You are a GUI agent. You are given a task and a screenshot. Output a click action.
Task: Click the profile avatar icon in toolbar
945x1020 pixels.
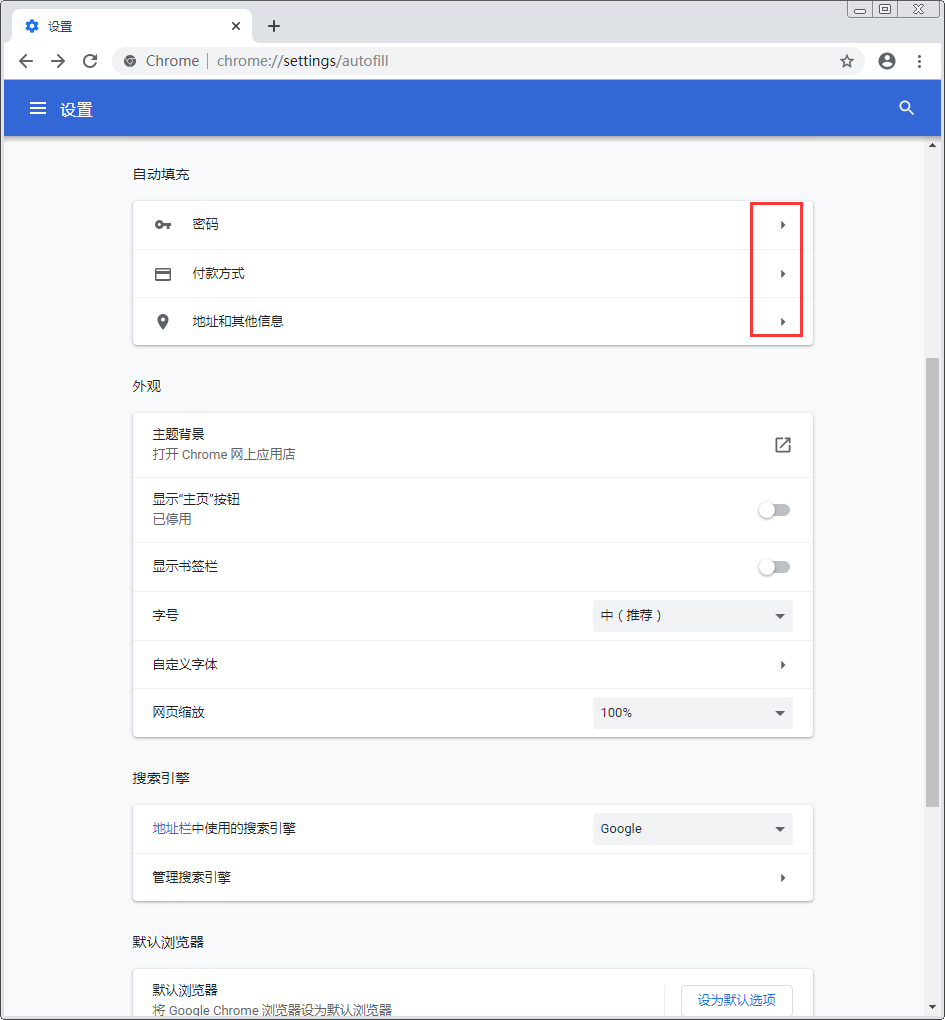(886, 61)
